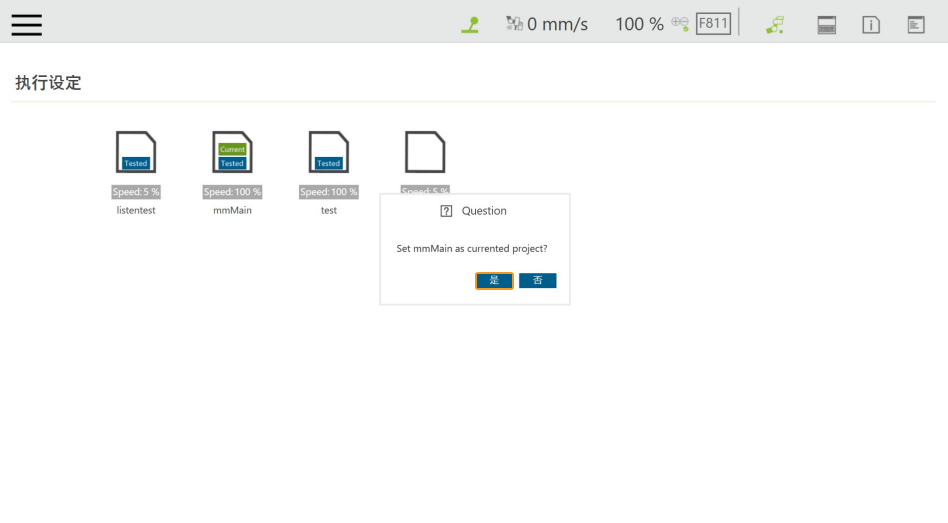
Task: Click the mmMain project name
Action: click(232, 210)
